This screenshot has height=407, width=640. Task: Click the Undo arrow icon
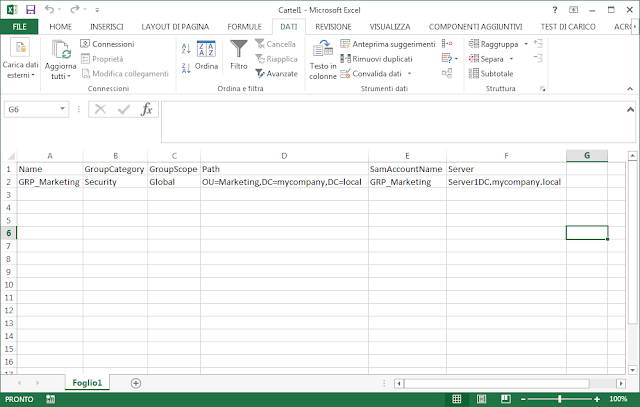49,9
